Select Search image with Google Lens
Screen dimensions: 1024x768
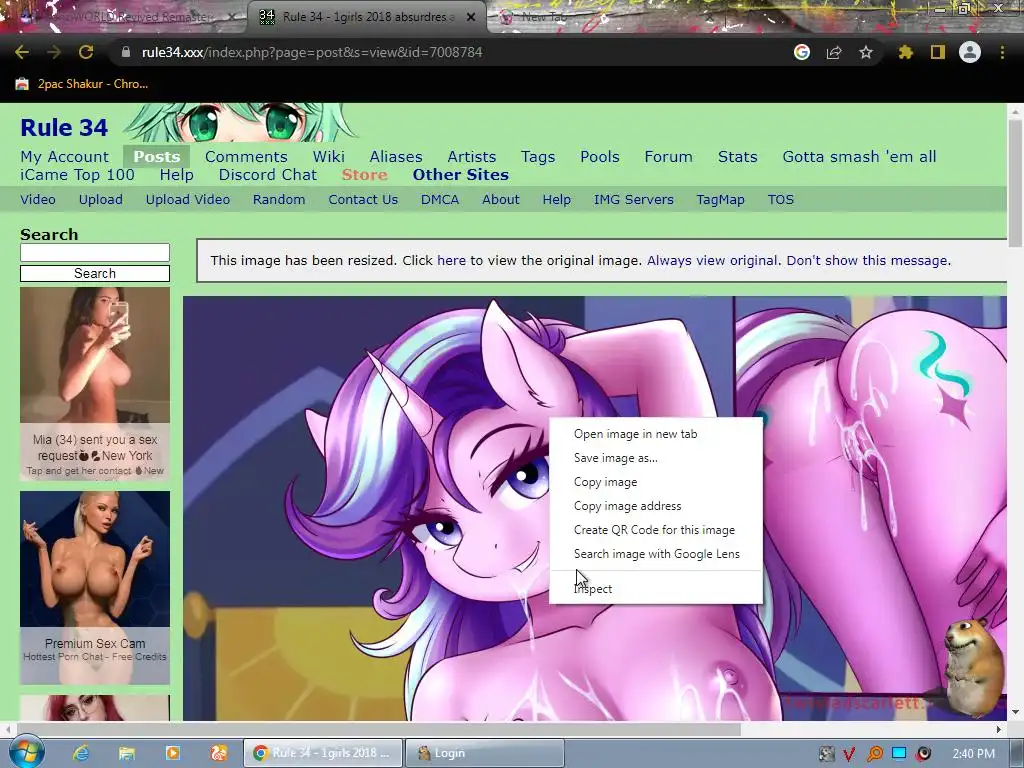coord(656,554)
